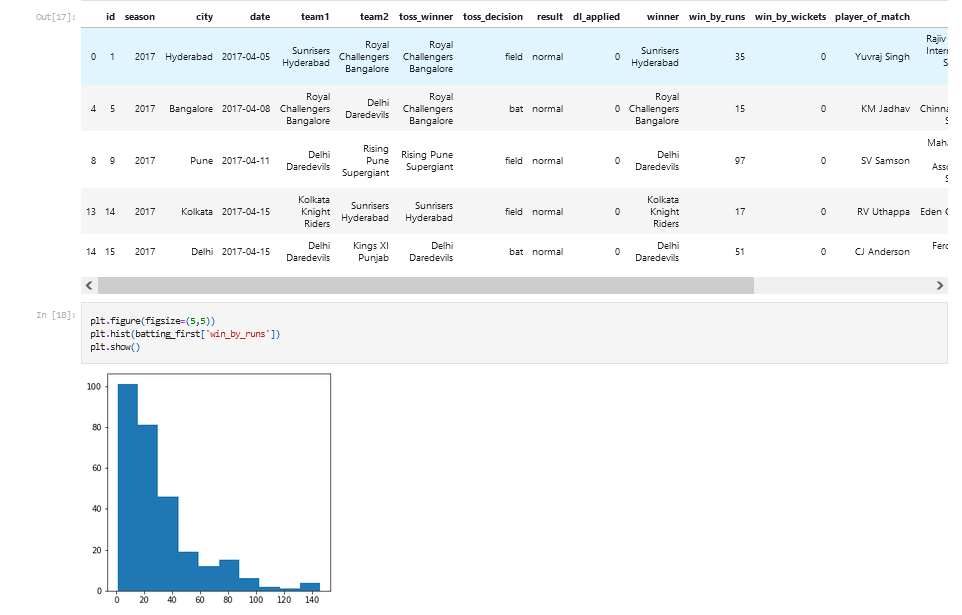This screenshot has width=962, height=615.
Task: Click the win_by_runs column header
Action: [x=717, y=17]
